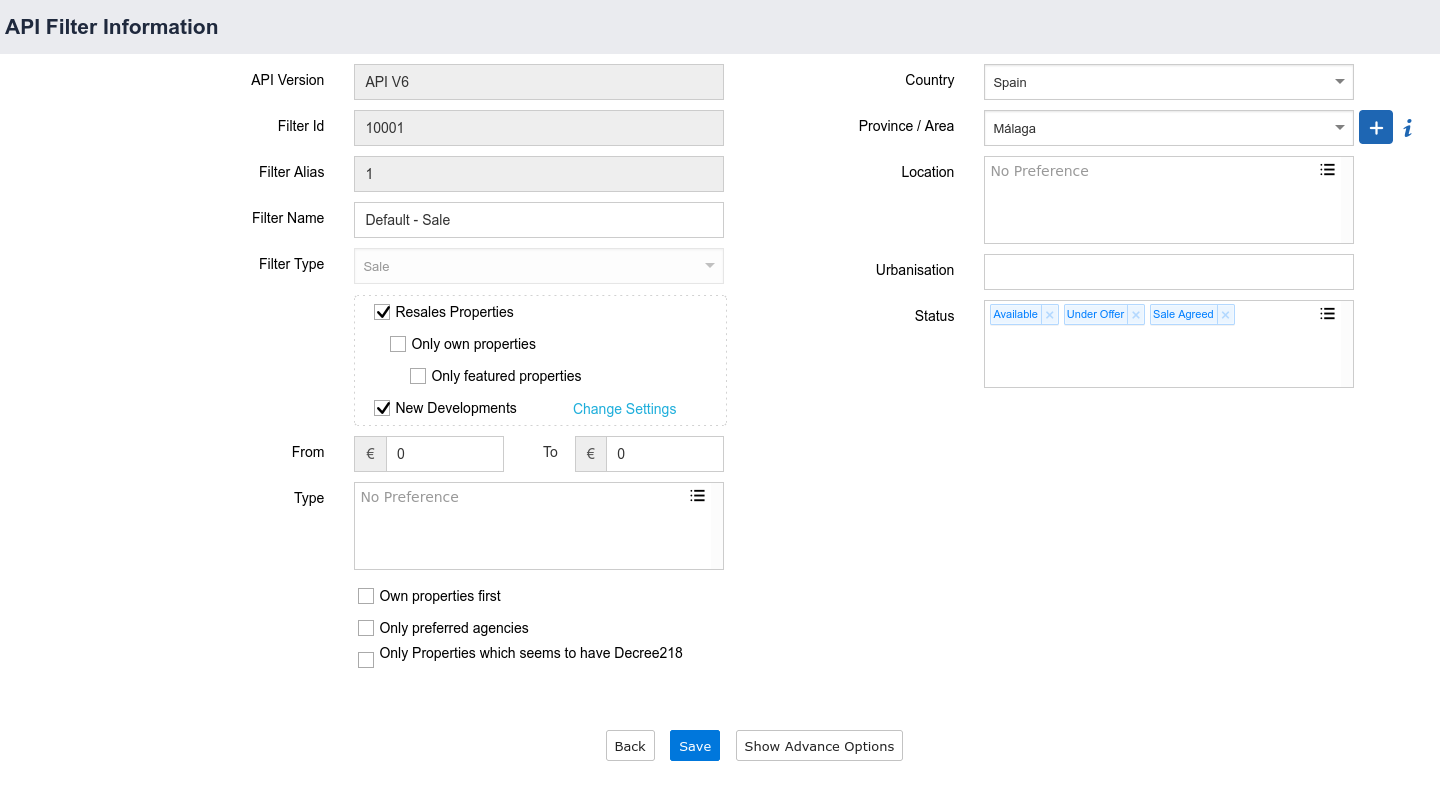Toggle Only preferred agencies
The height and width of the screenshot is (791, 1440).
coord(366,627)
